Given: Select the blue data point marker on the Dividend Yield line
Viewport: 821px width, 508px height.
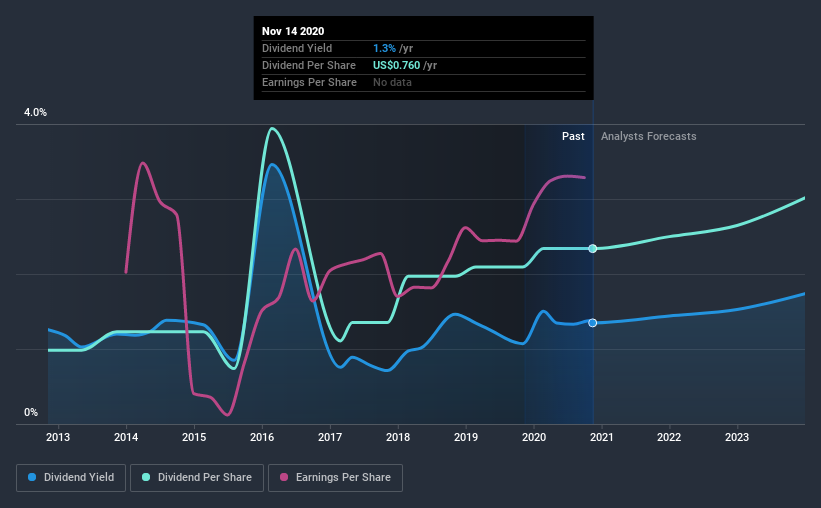Looking at the screenshot, I should point(593,323).
